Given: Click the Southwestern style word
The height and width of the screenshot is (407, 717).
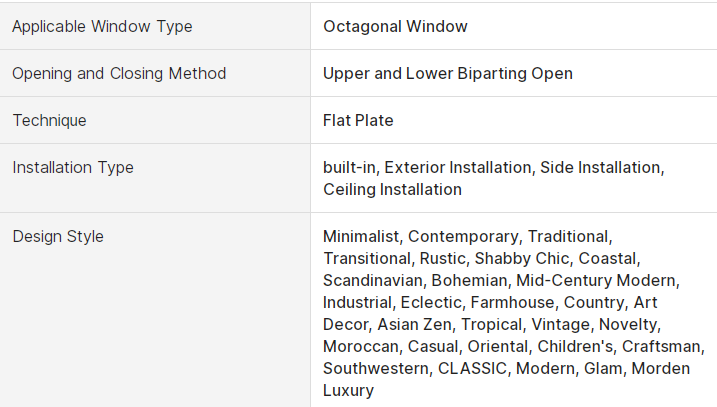Looking at the screenshot, I should point(375,368).
